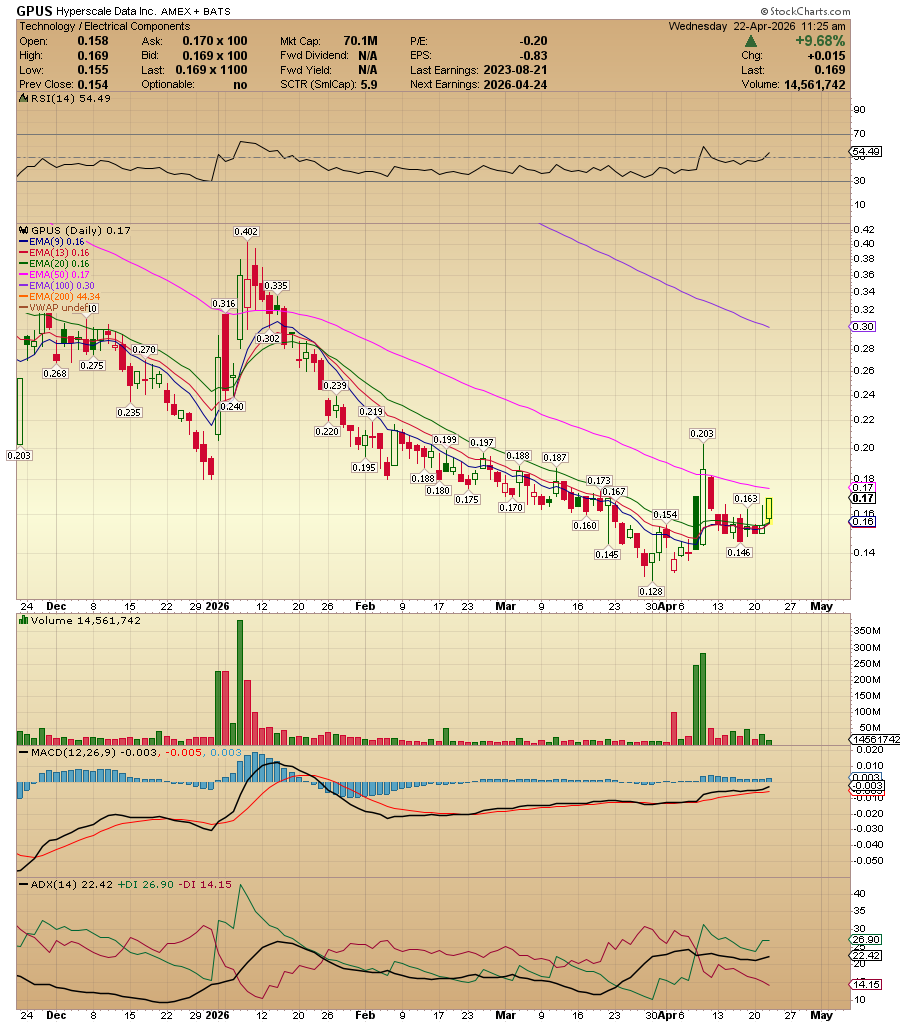The height and width of the screenshot is (1023, 900).
Task: Click the Next Earnings 2026-04-24 date
Action: [x=515, y=85]
